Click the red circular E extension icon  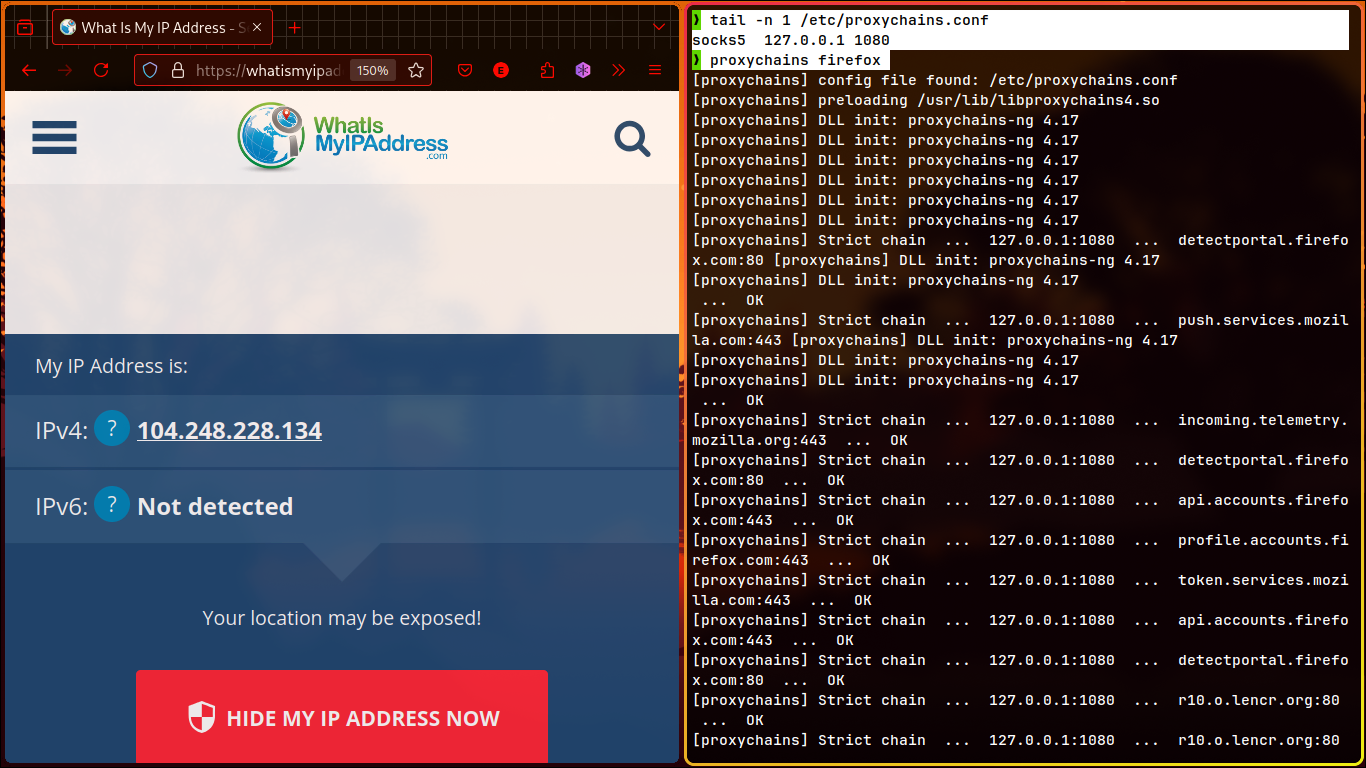(501, 70)
